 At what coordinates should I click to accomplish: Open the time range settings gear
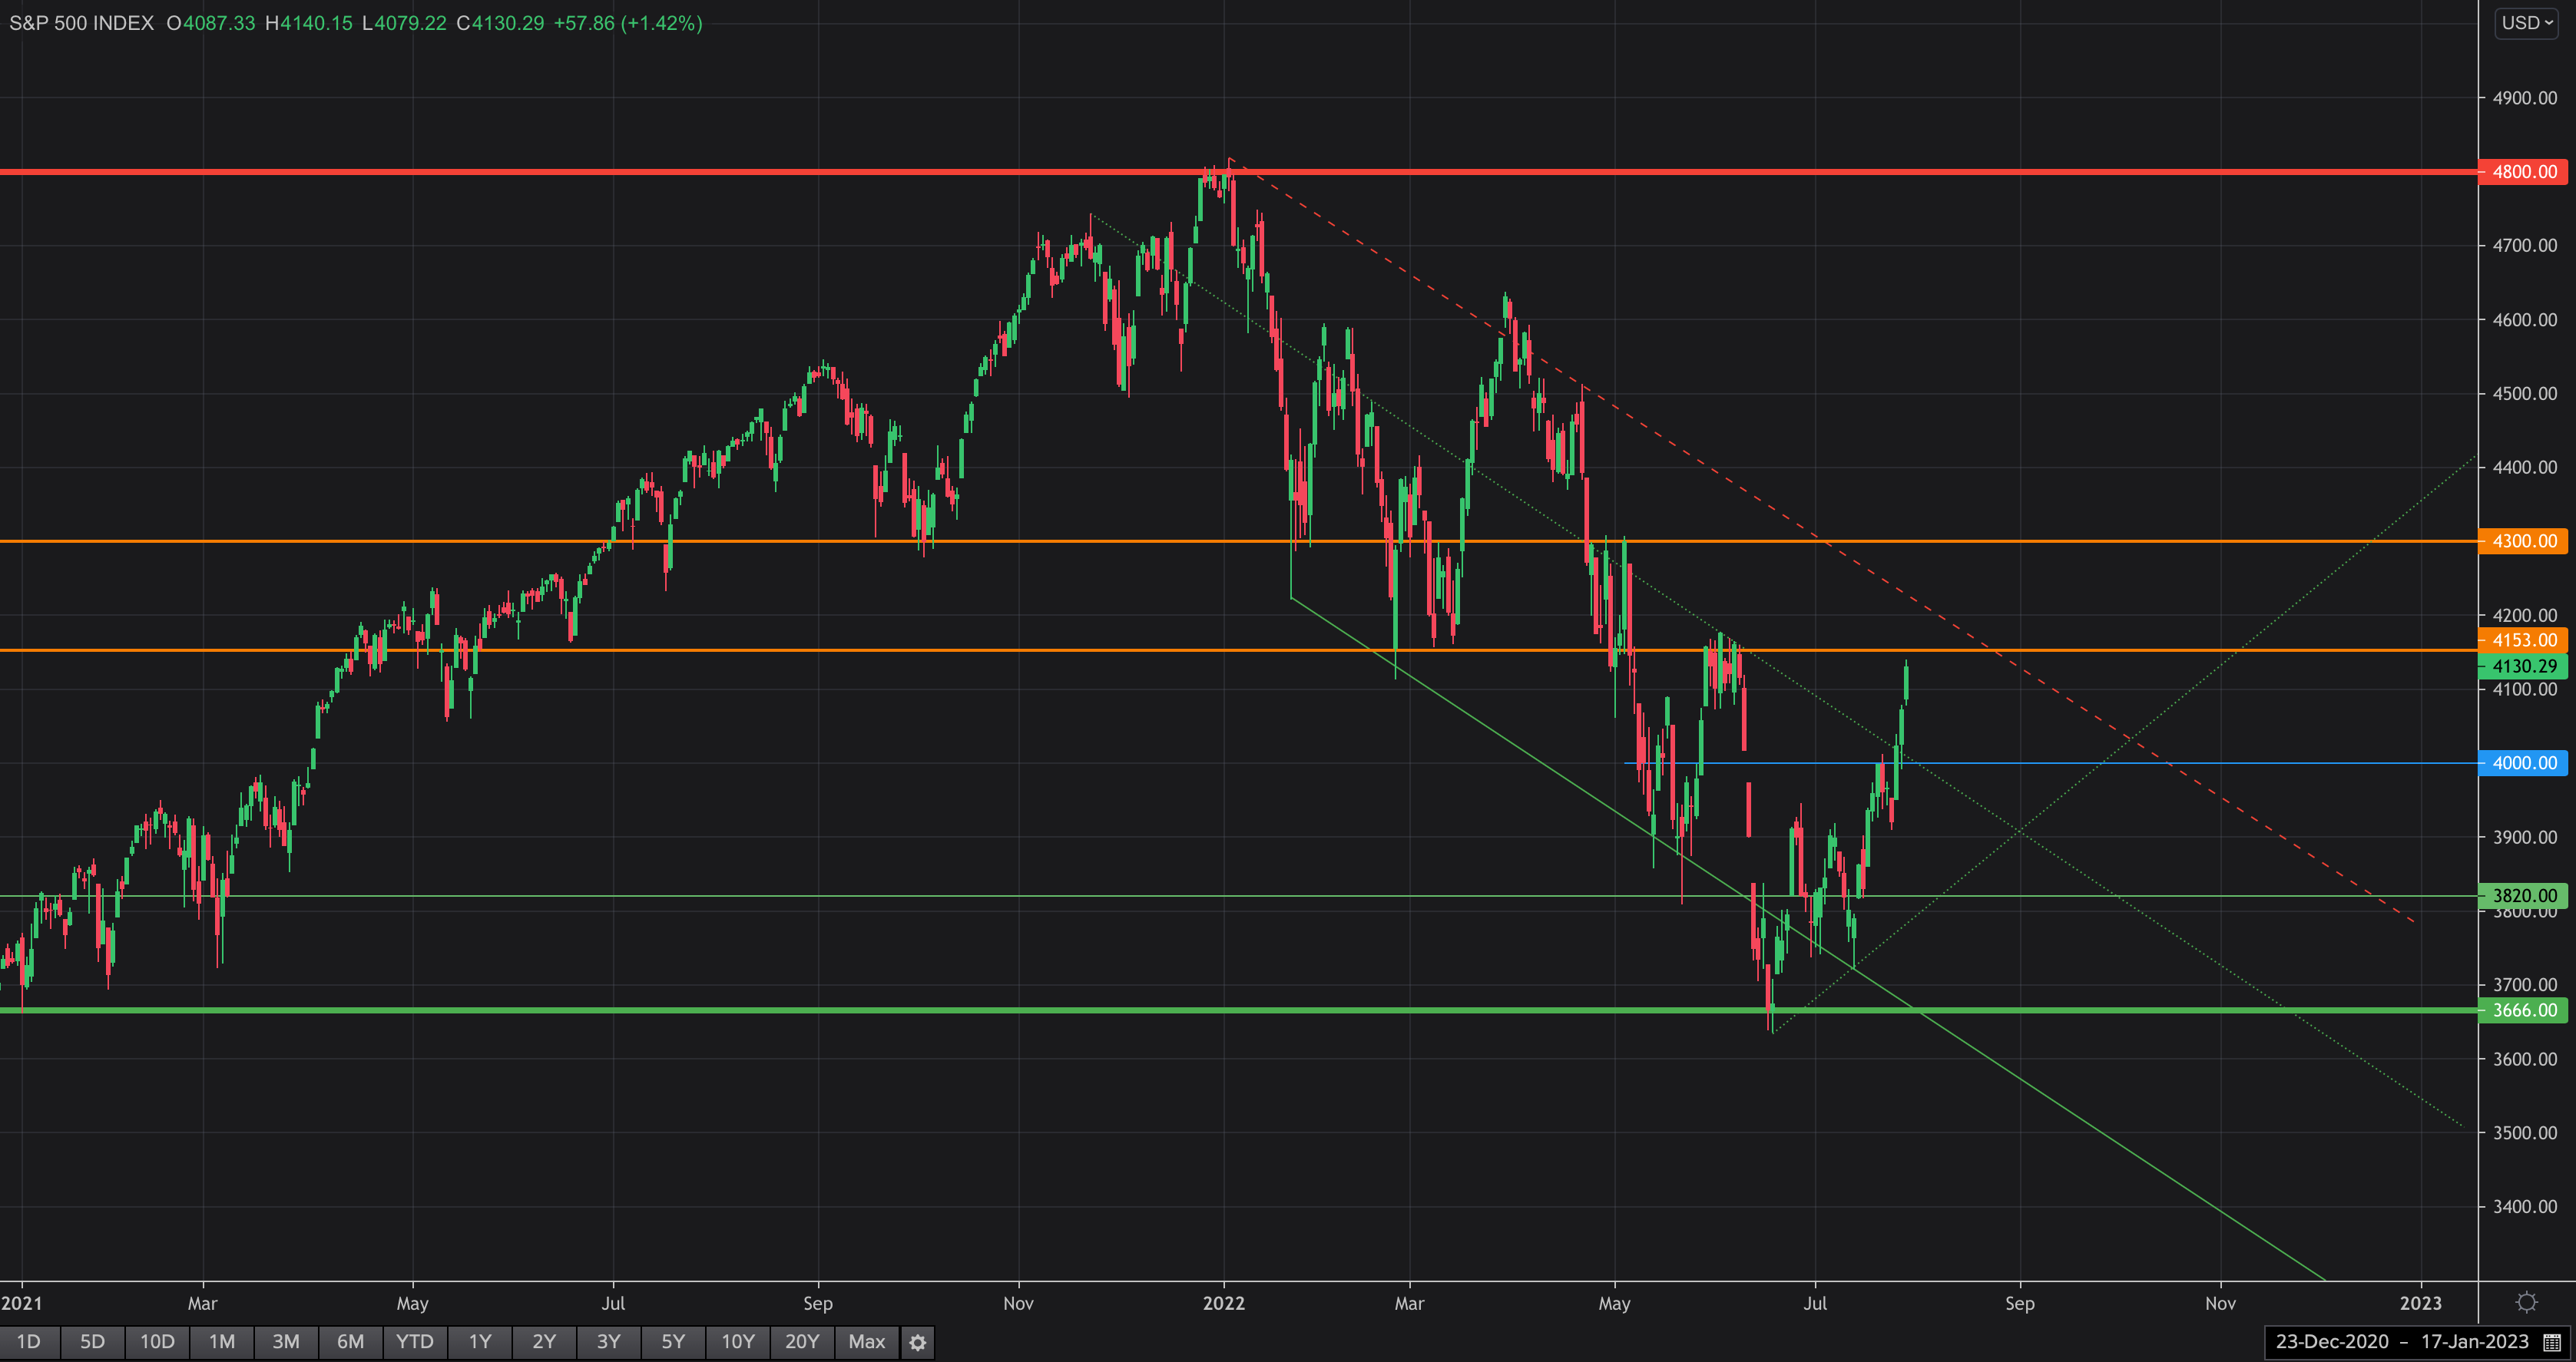pyautogui.click(x=917, y=1342)
